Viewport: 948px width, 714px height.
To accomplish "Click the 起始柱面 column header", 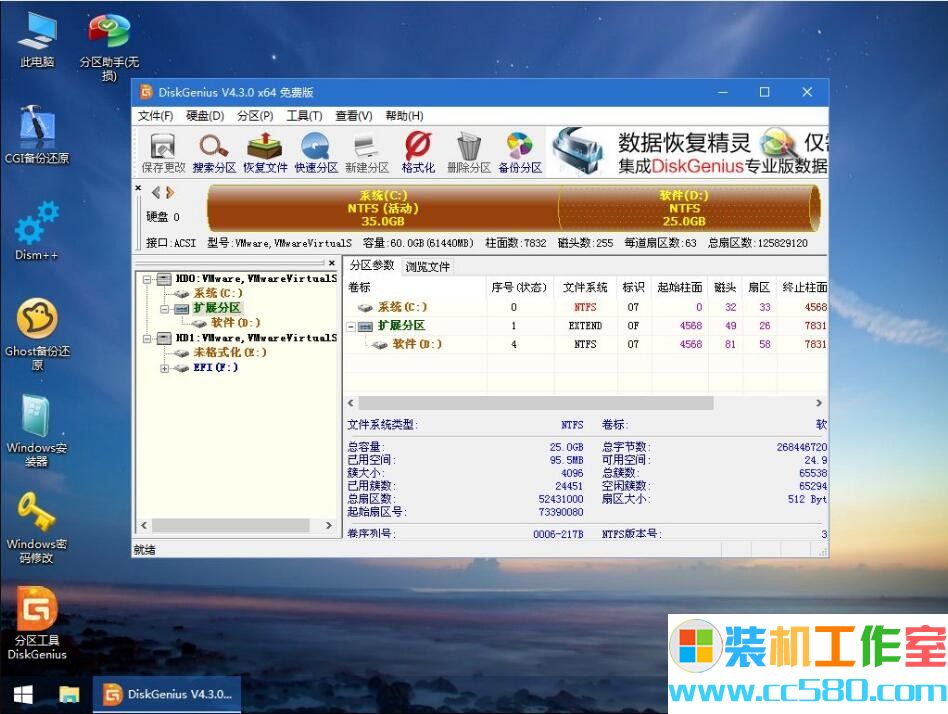I will point(680,287).
